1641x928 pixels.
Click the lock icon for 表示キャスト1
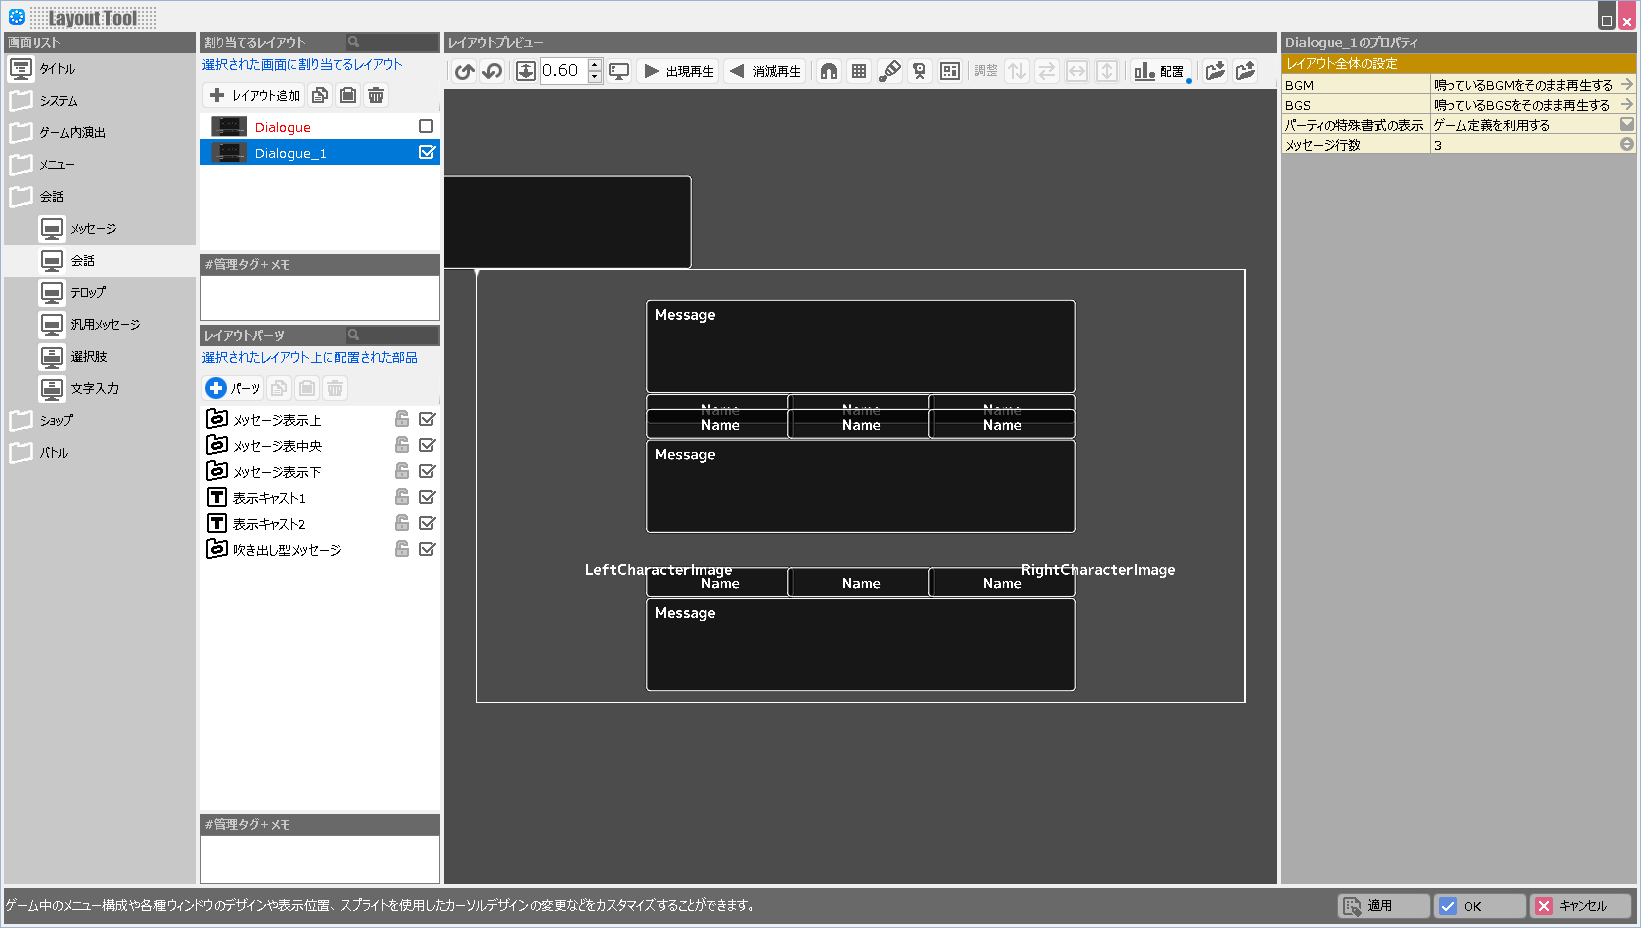pos(402,497)
